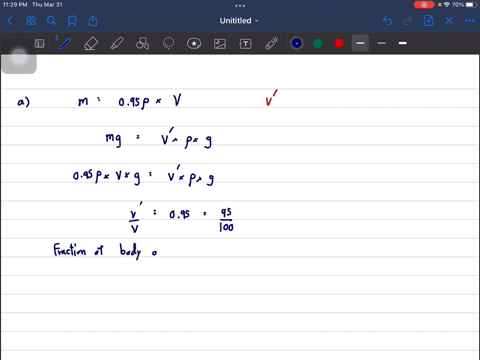This screenshot has width=480, height=360.
Task: Expand the Untitled document title menu
Action: click(x=239, y=21)
